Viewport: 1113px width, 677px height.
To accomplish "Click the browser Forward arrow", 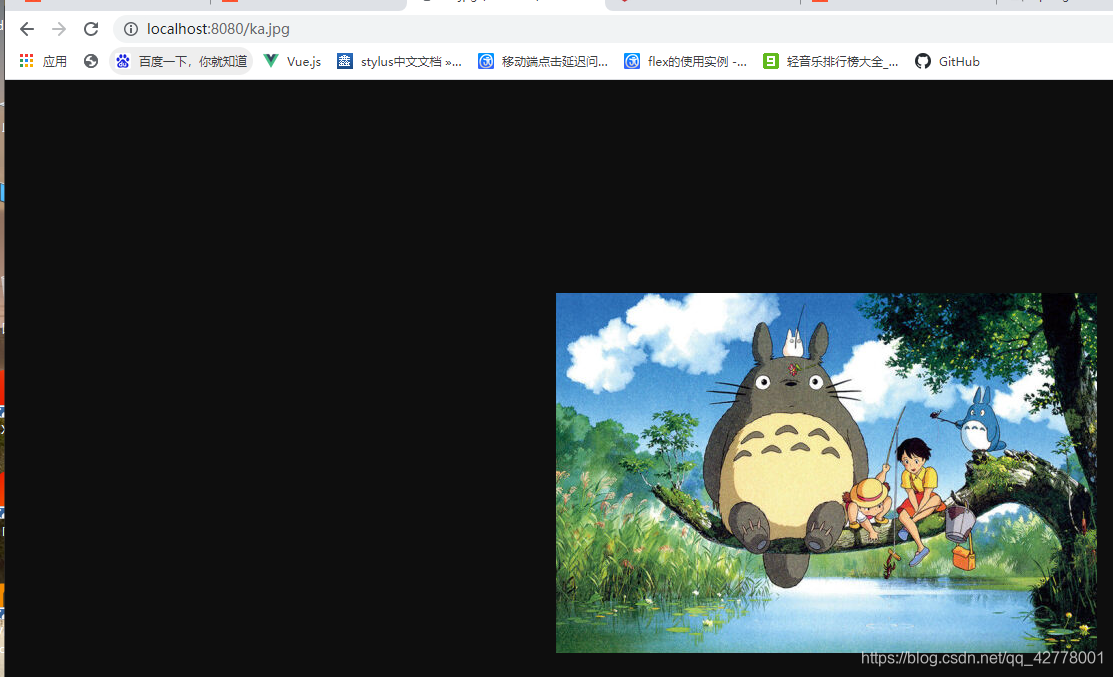I will click(x=59, y=29).
